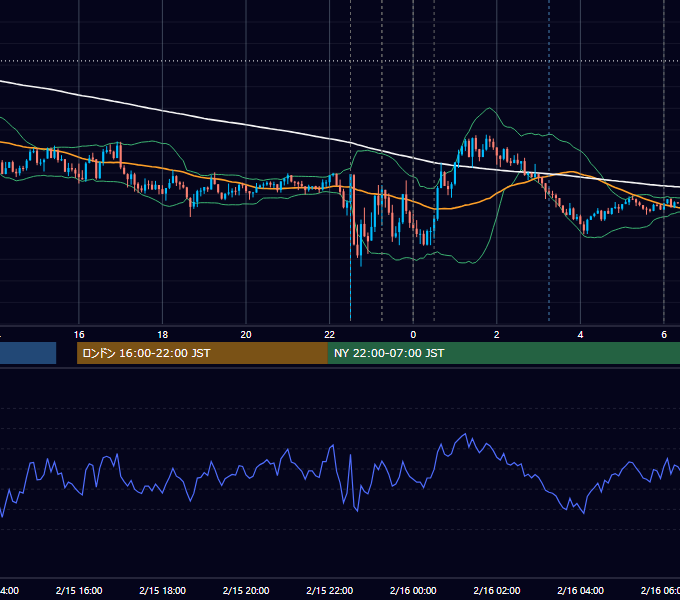The height and width of the screenshot is (600, 680).
Task: Click the 18 hour axis label
Action: 163,335
